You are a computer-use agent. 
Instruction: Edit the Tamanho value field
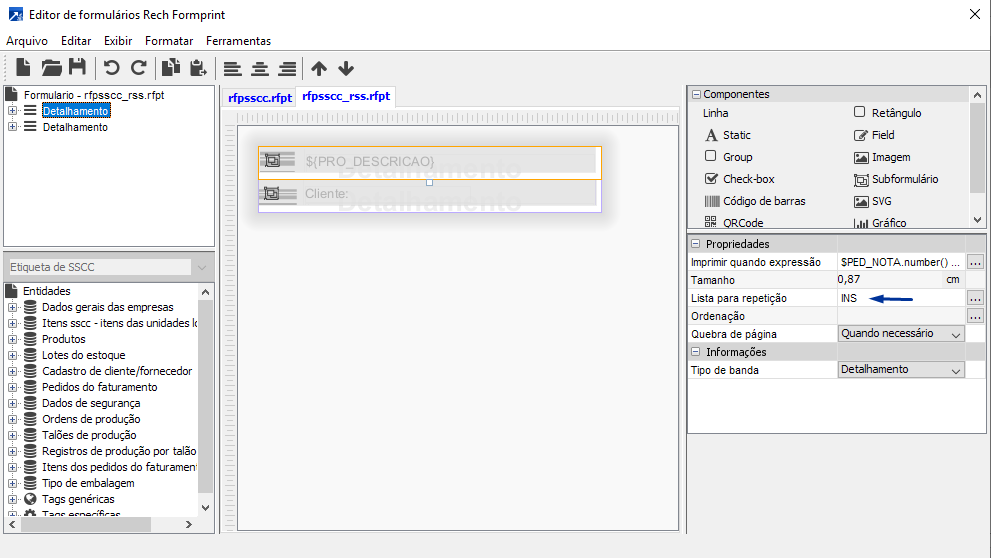point(890,279)
